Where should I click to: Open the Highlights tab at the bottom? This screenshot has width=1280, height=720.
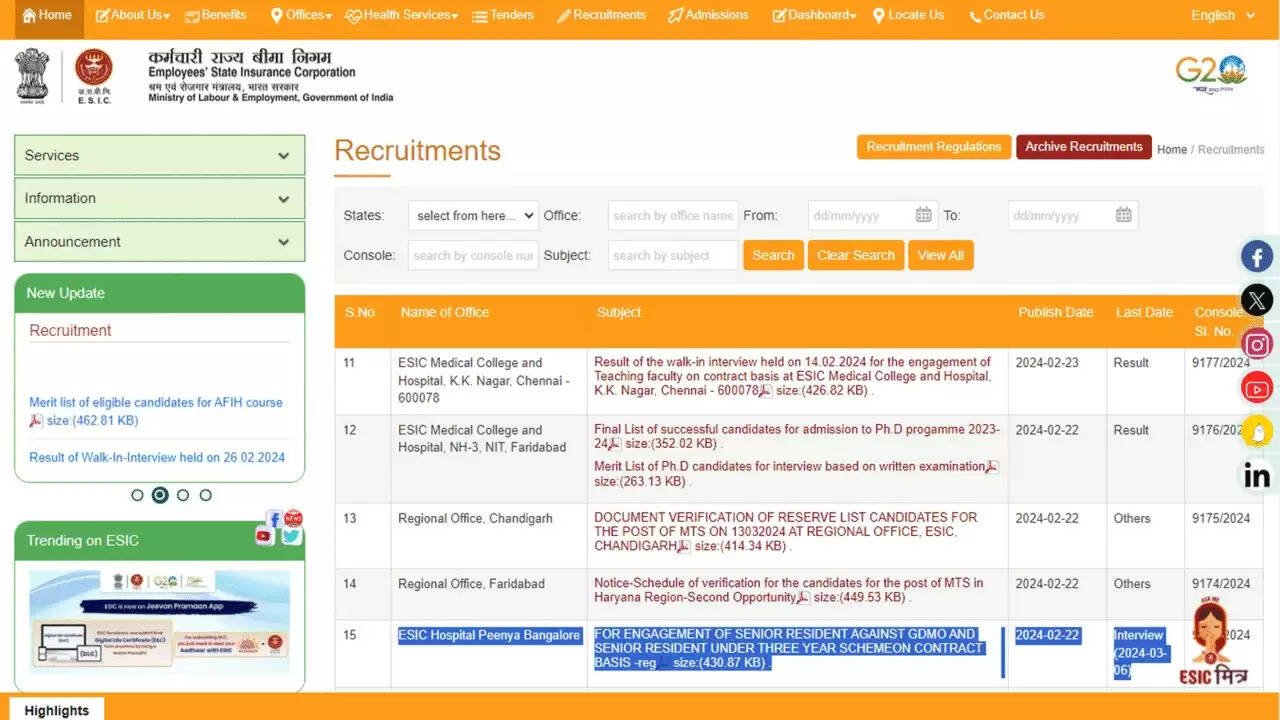click(x=57, y=710)
